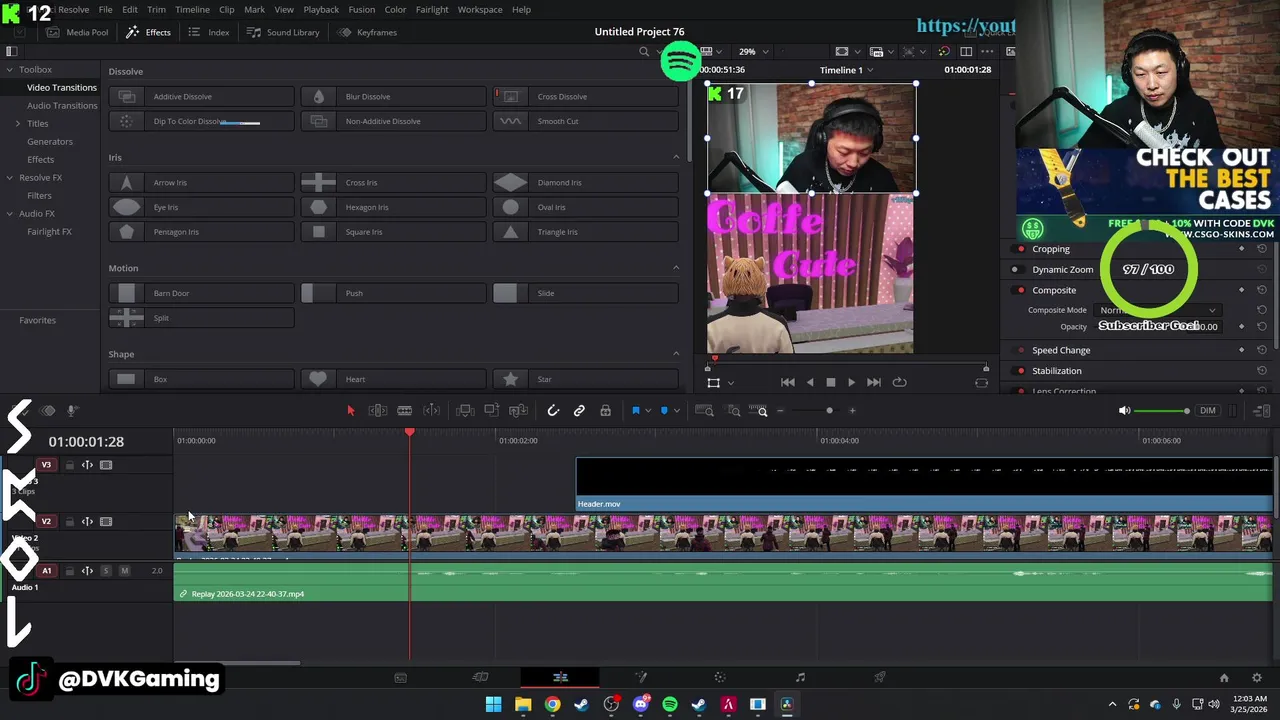Toggle Linked Selection chain

(579, 411)
